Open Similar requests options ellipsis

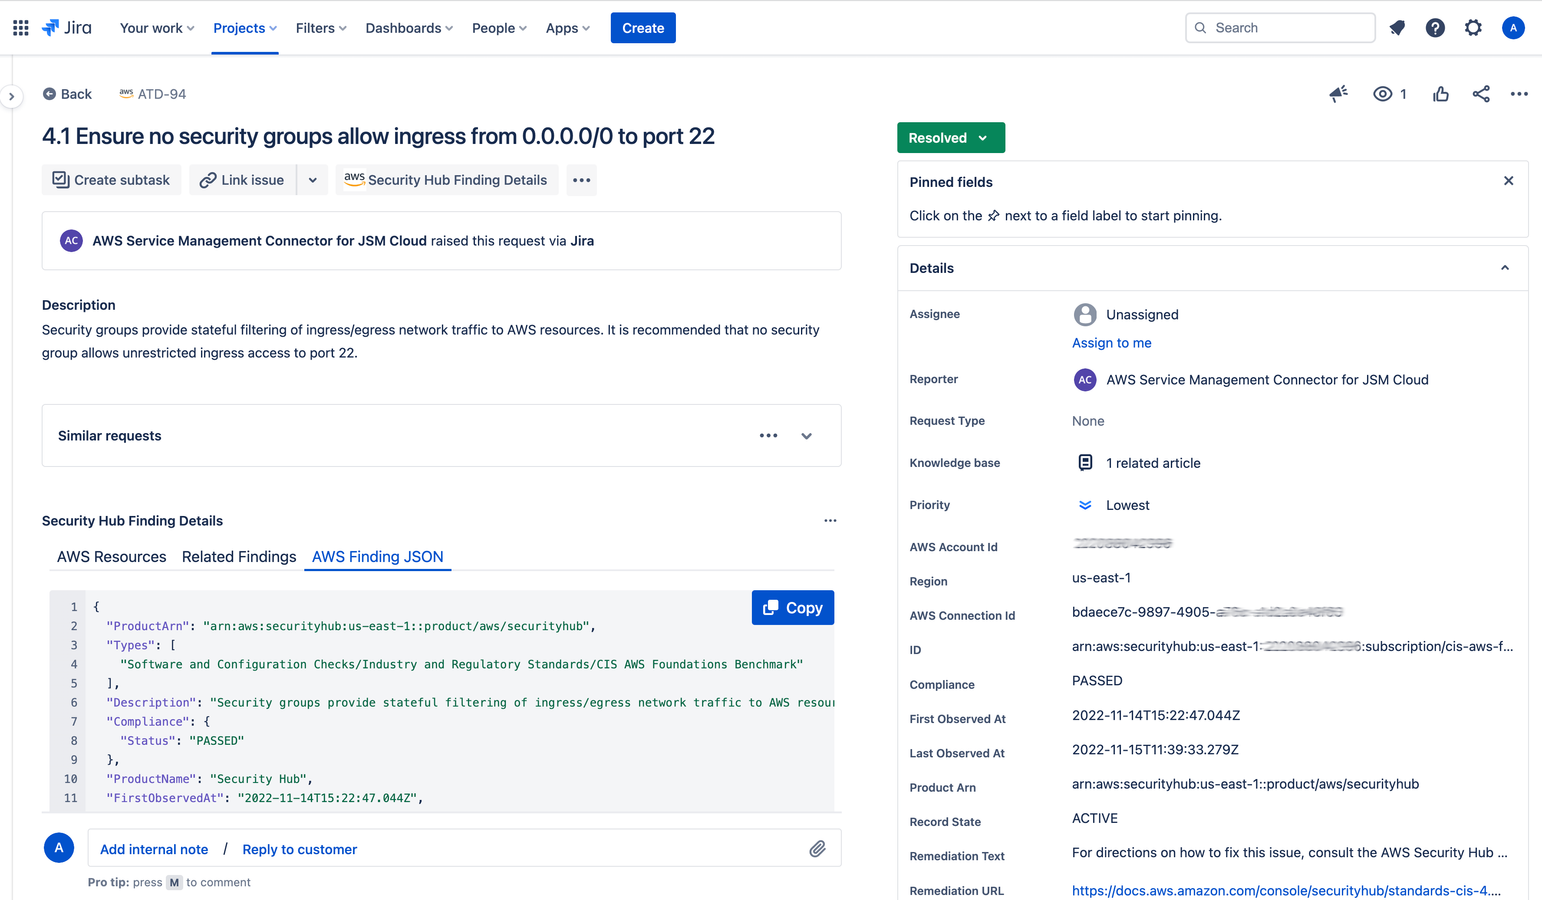[x=768, y=436]
